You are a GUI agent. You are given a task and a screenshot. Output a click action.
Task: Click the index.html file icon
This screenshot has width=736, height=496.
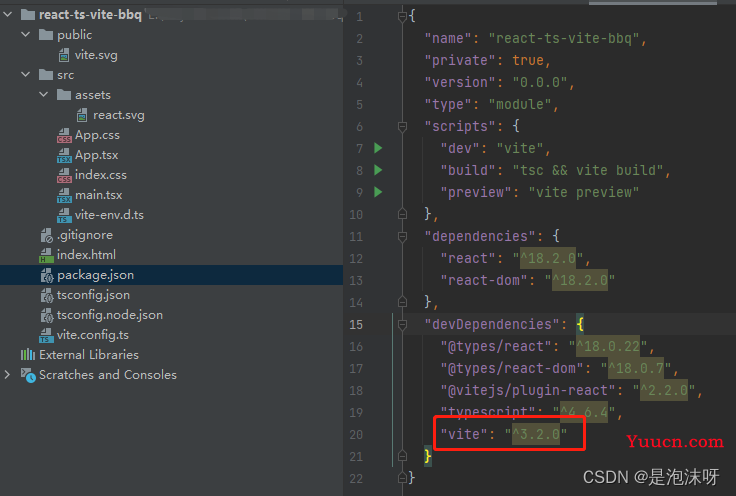[46, 255]
